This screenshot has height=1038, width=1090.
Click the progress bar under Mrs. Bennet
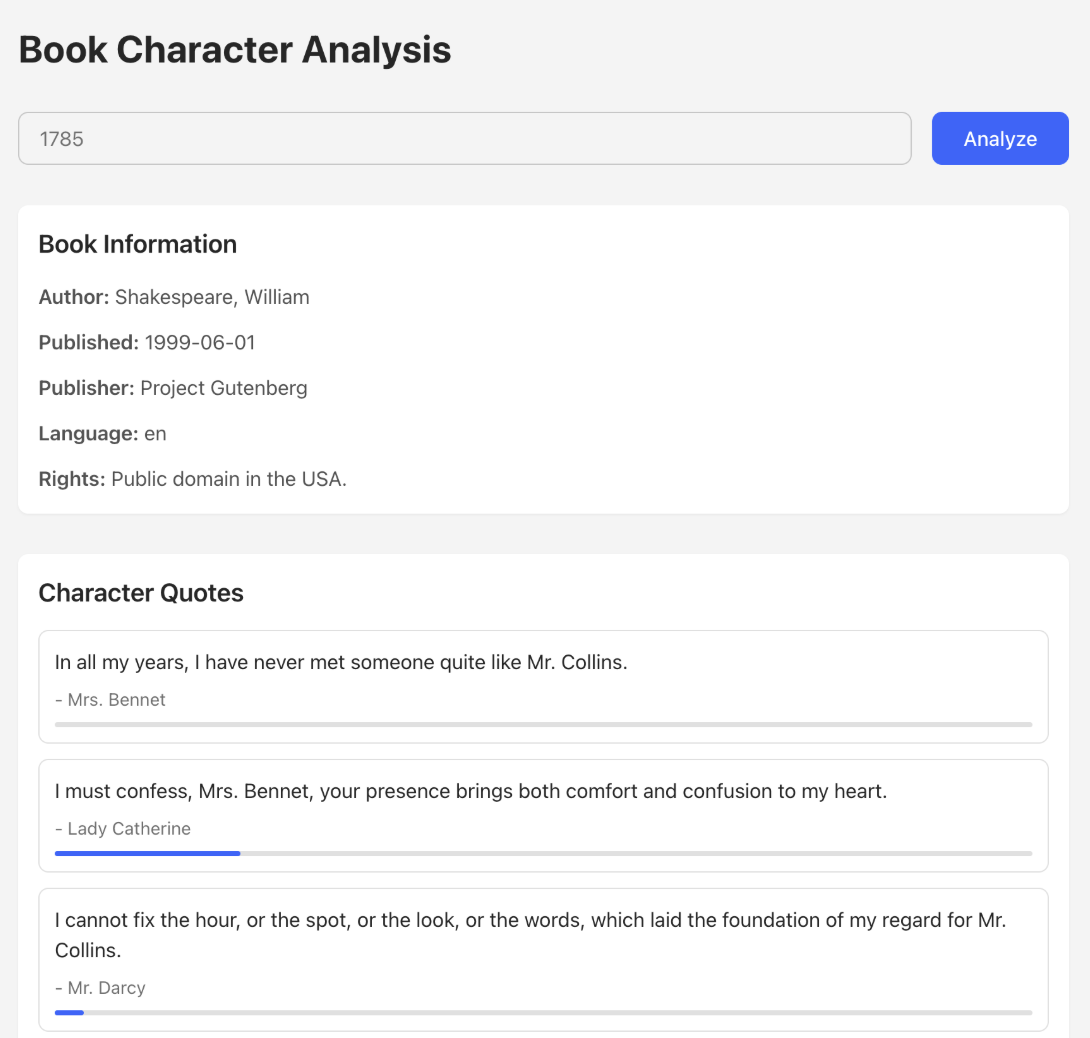[543, 724]
